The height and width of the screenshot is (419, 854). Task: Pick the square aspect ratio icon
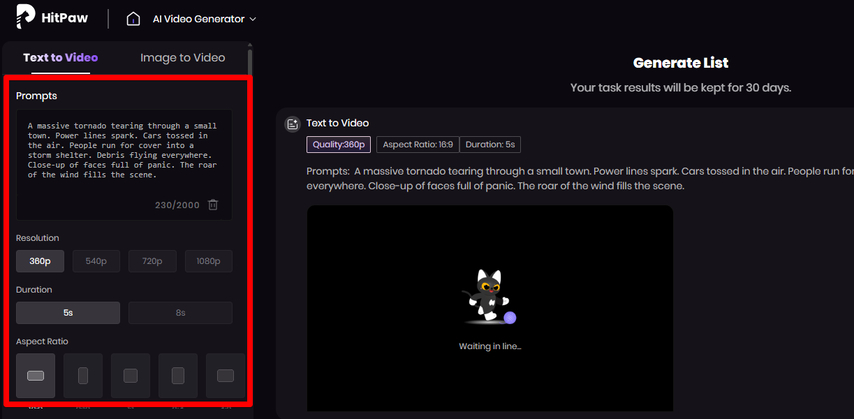(130, 375)
